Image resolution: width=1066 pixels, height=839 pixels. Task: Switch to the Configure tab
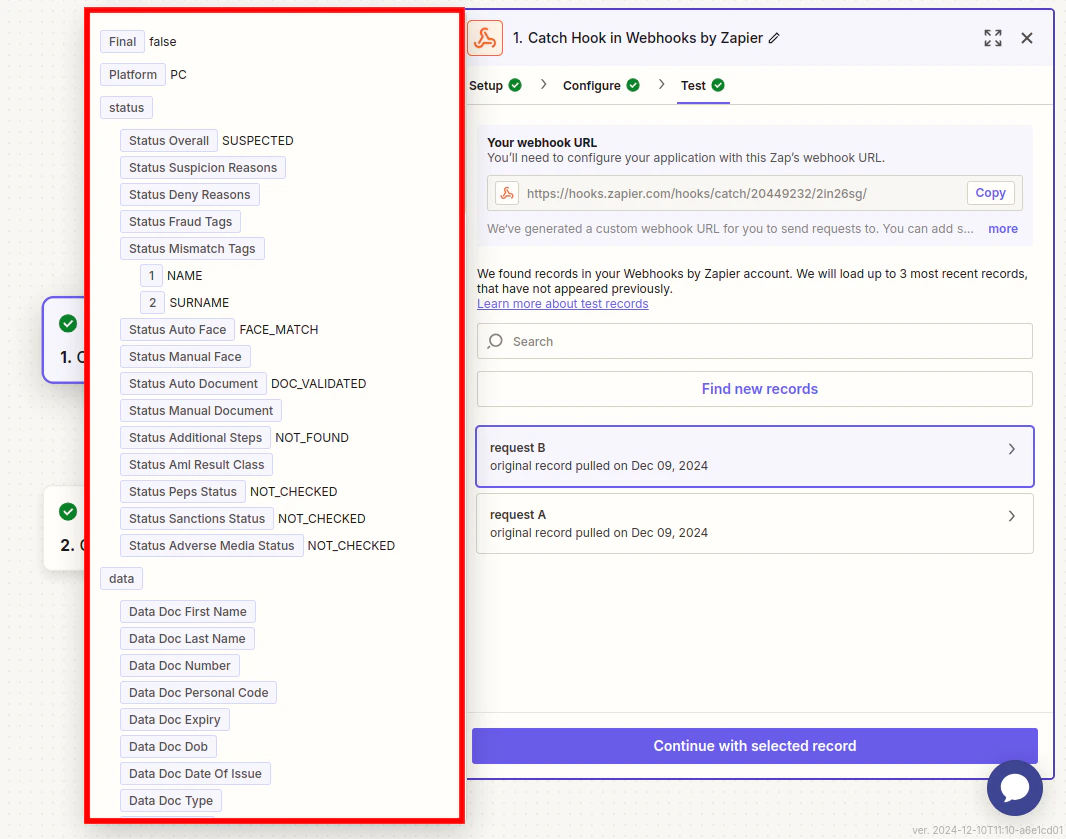[593, 86]
